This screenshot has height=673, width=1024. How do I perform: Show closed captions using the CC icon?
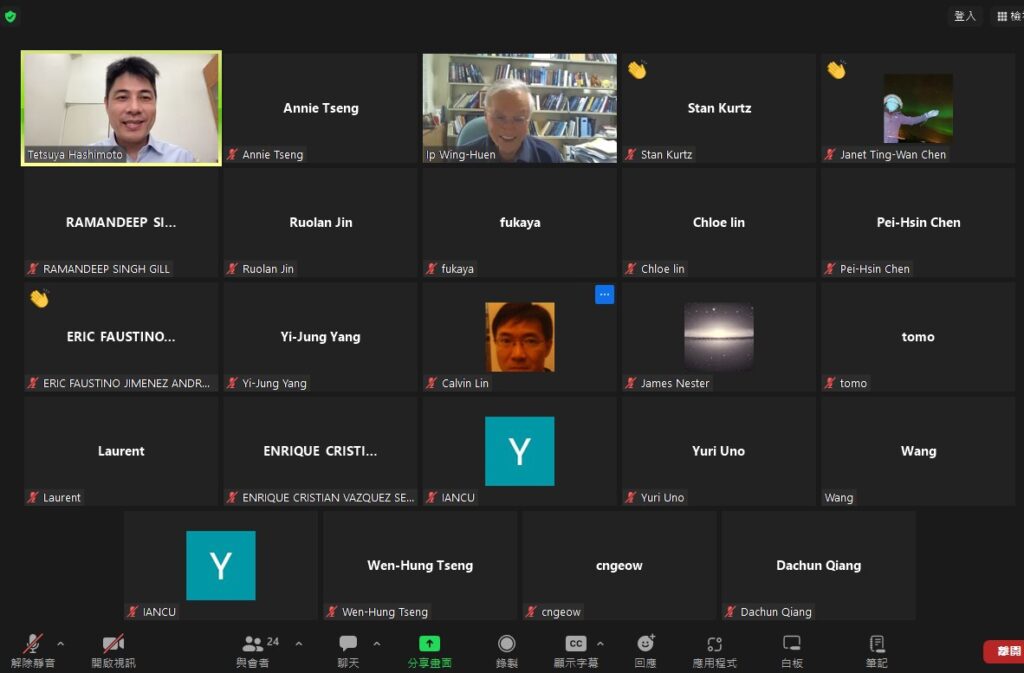coord(575,650)
